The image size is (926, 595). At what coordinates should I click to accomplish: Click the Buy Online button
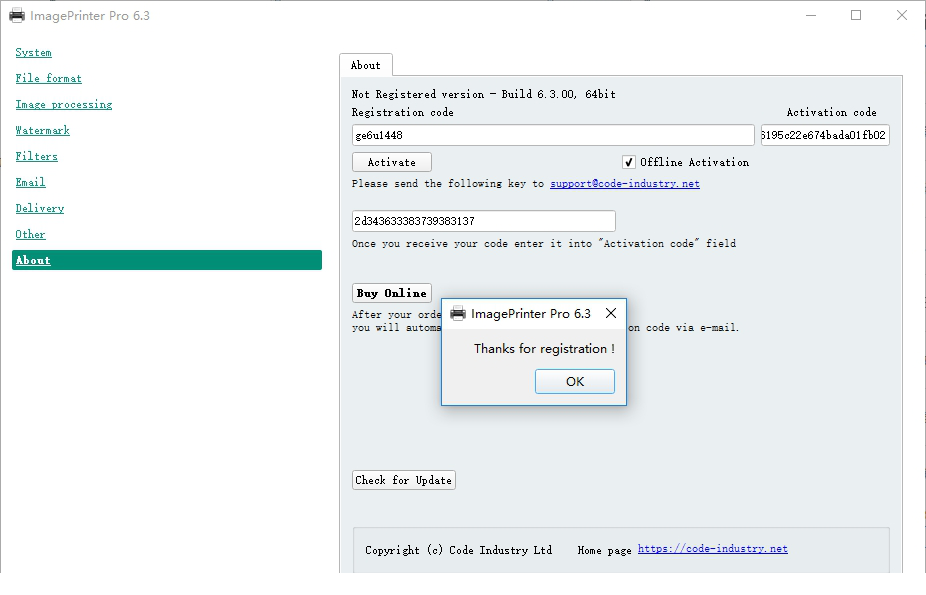(x=392, y=293)
